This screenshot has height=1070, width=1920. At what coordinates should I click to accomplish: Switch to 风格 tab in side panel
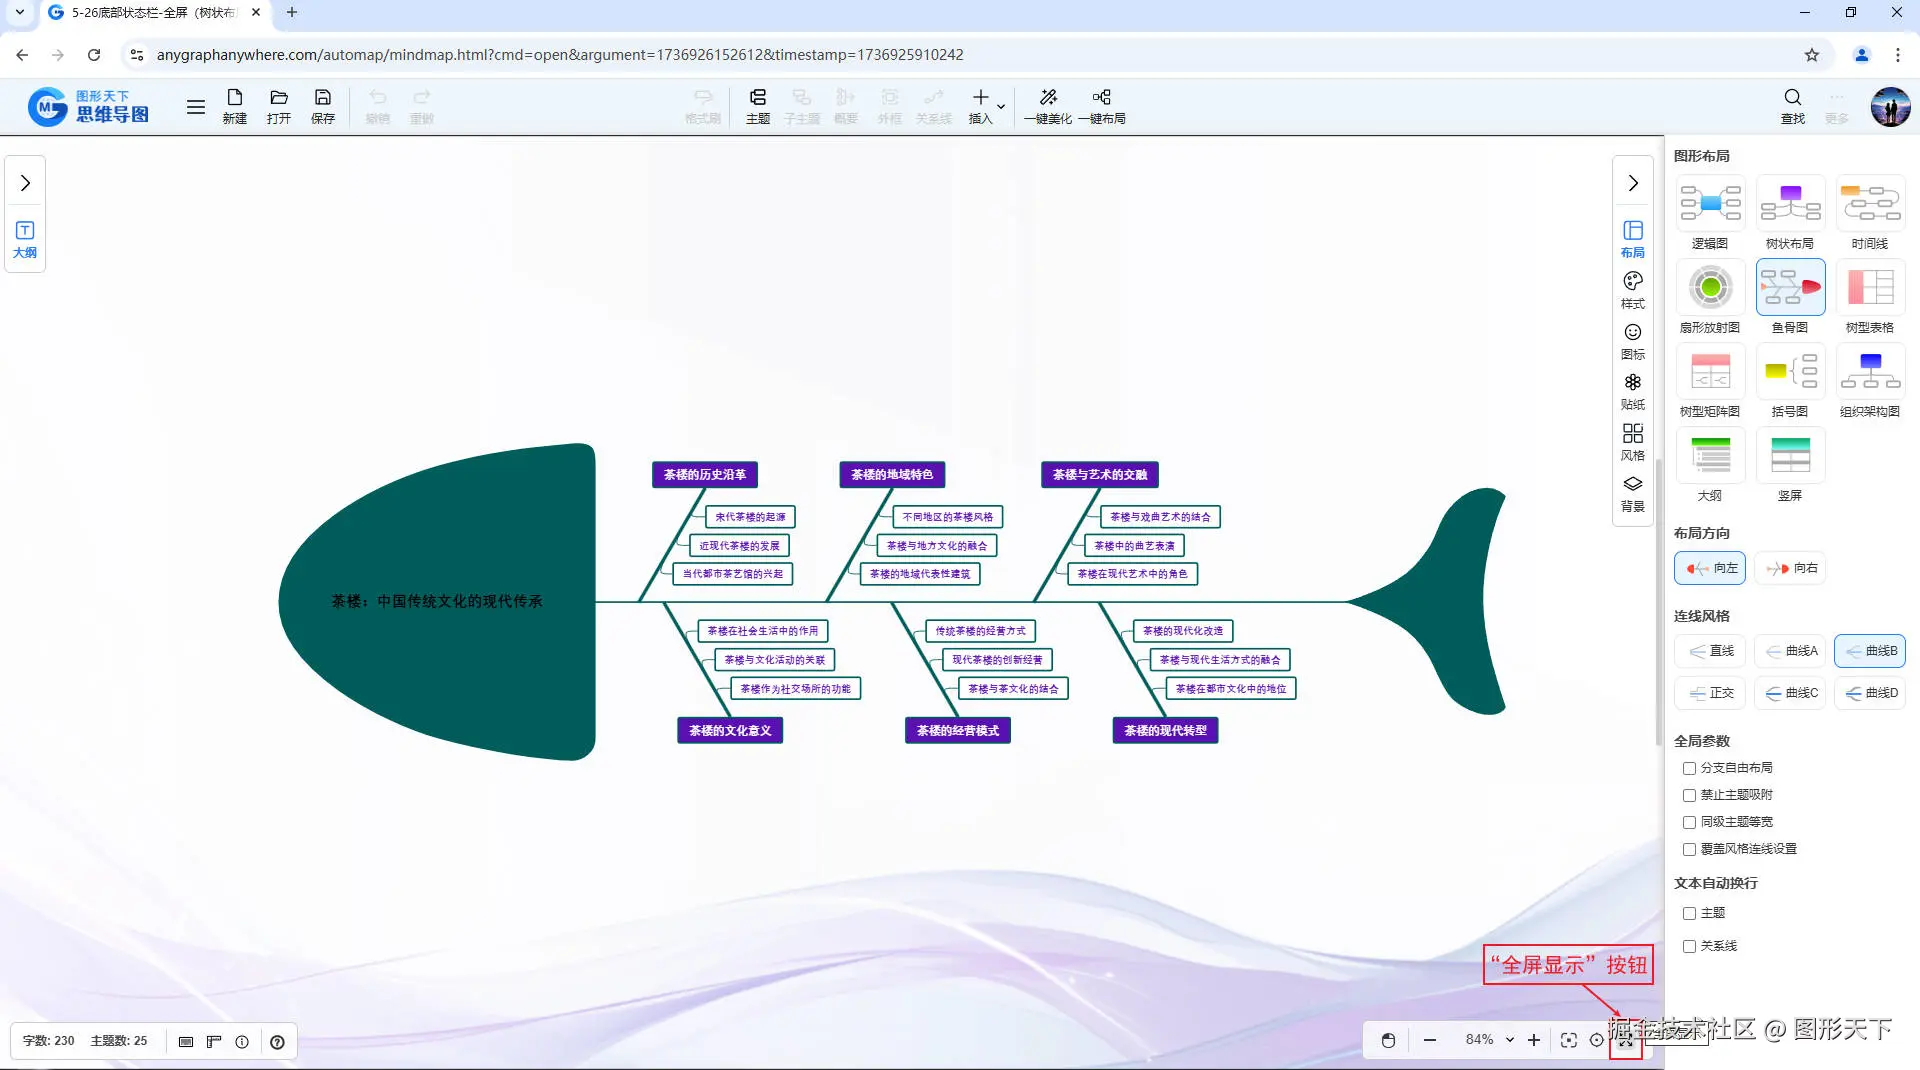pyautogui.click(x=1633, y=442)
